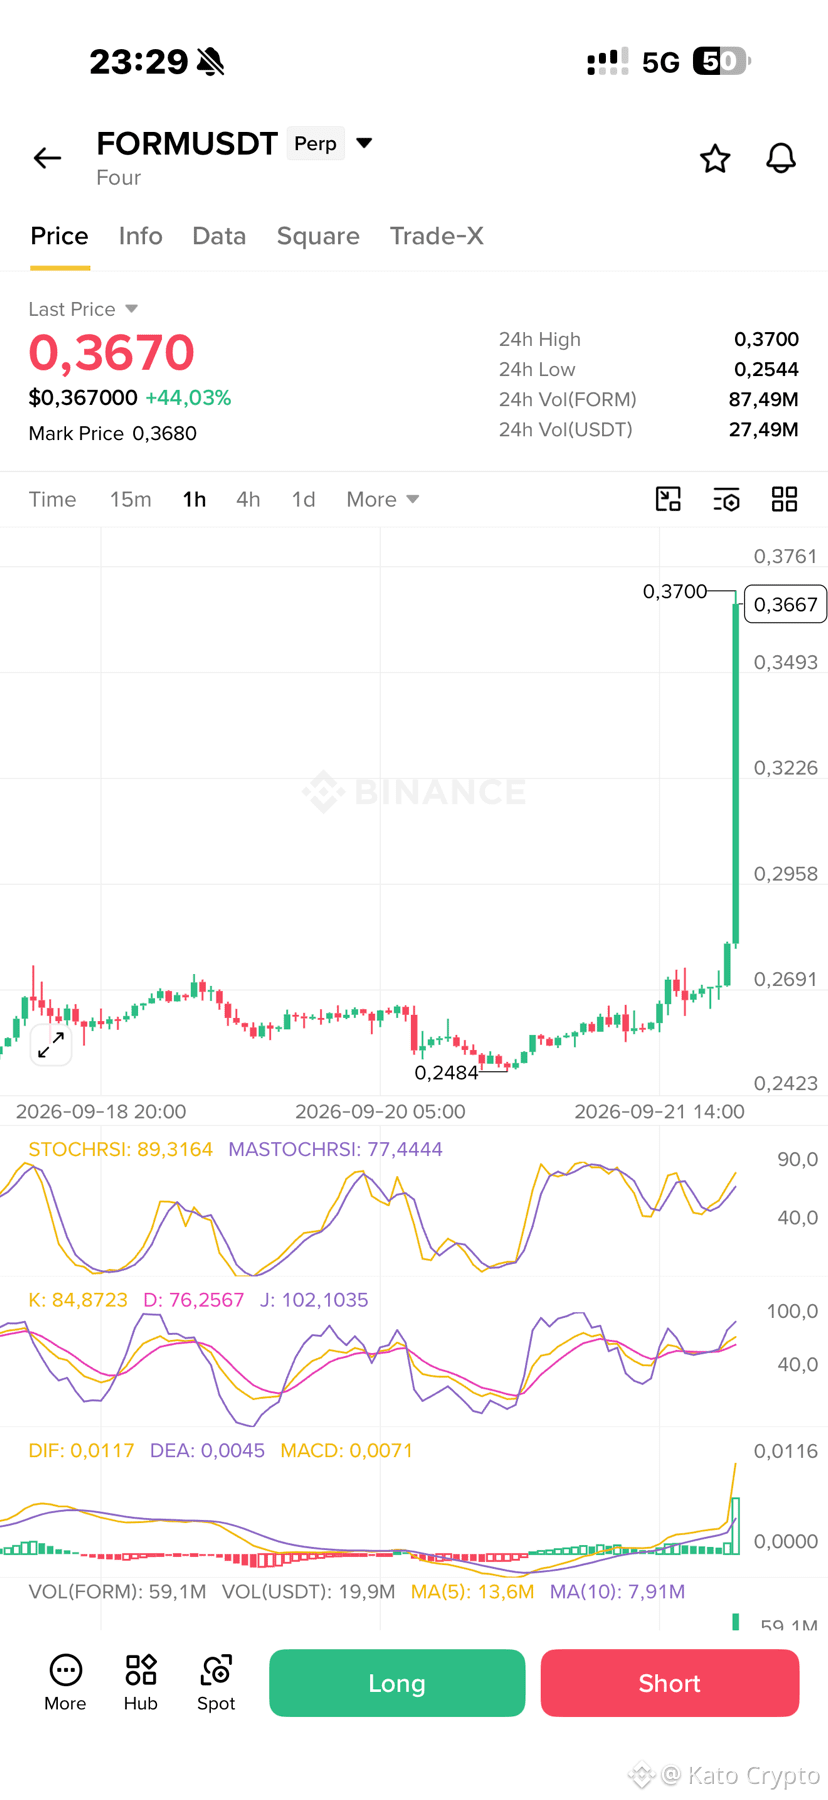Tap the back arrow icon

pos(47,158)
